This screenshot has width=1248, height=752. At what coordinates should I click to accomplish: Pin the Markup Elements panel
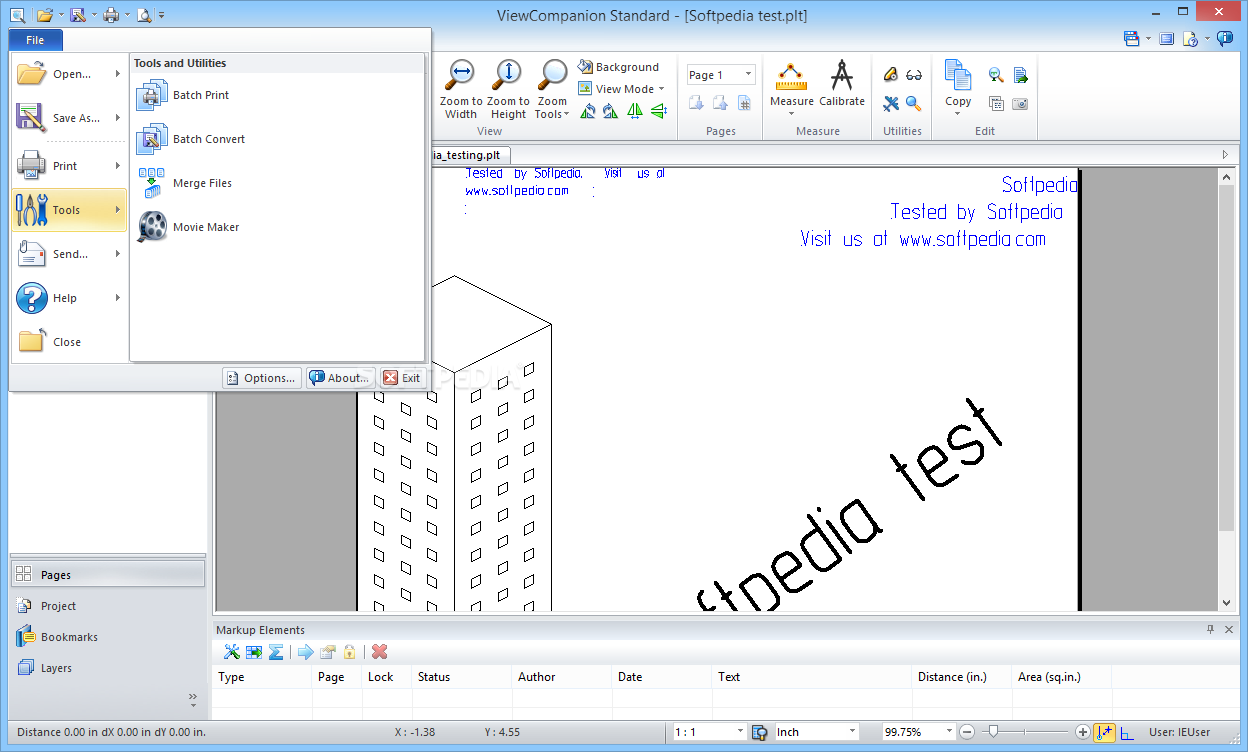1211,630
